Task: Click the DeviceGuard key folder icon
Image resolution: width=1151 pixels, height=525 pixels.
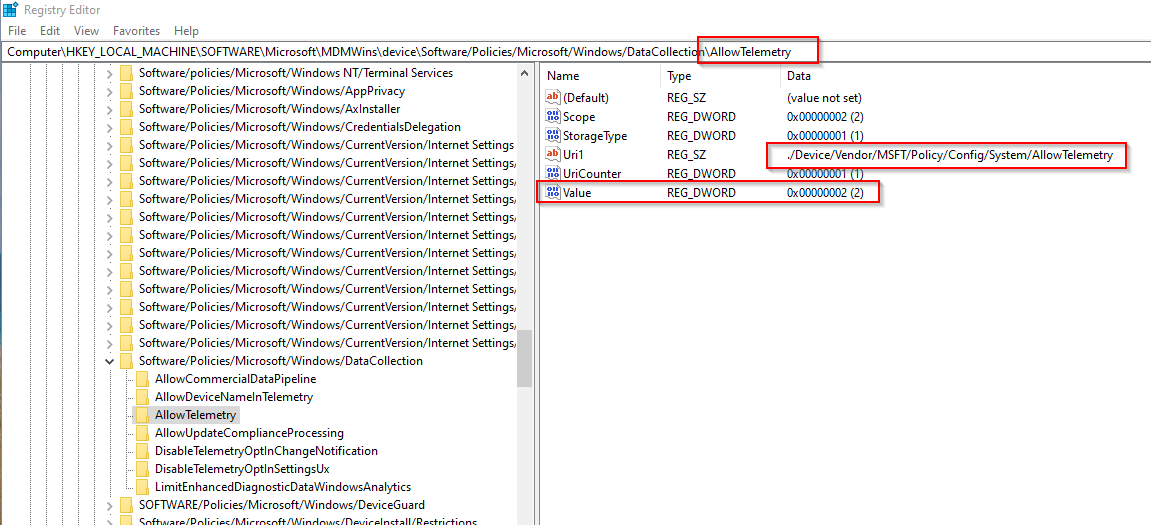Action: (126, 505)
